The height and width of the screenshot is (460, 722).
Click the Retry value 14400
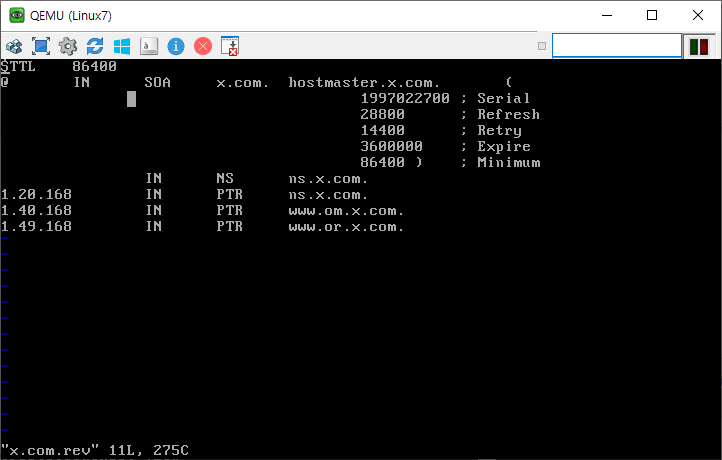tap(383, 130)
